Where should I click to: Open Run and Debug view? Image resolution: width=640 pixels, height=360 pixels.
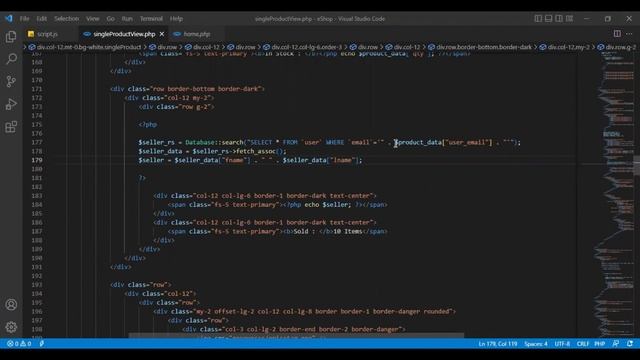tap(11, 104)
